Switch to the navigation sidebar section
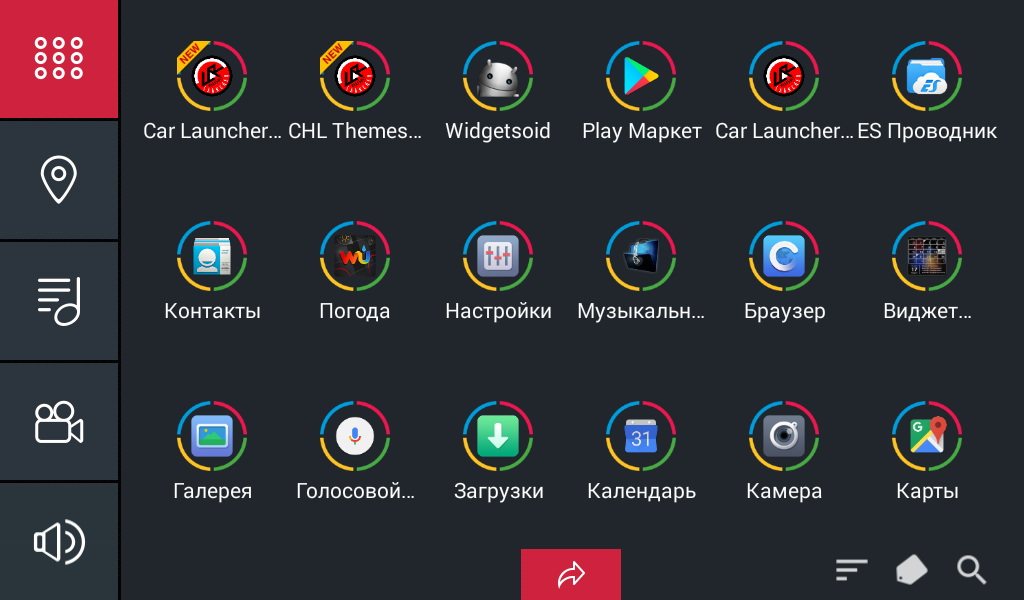 [58, 178]
